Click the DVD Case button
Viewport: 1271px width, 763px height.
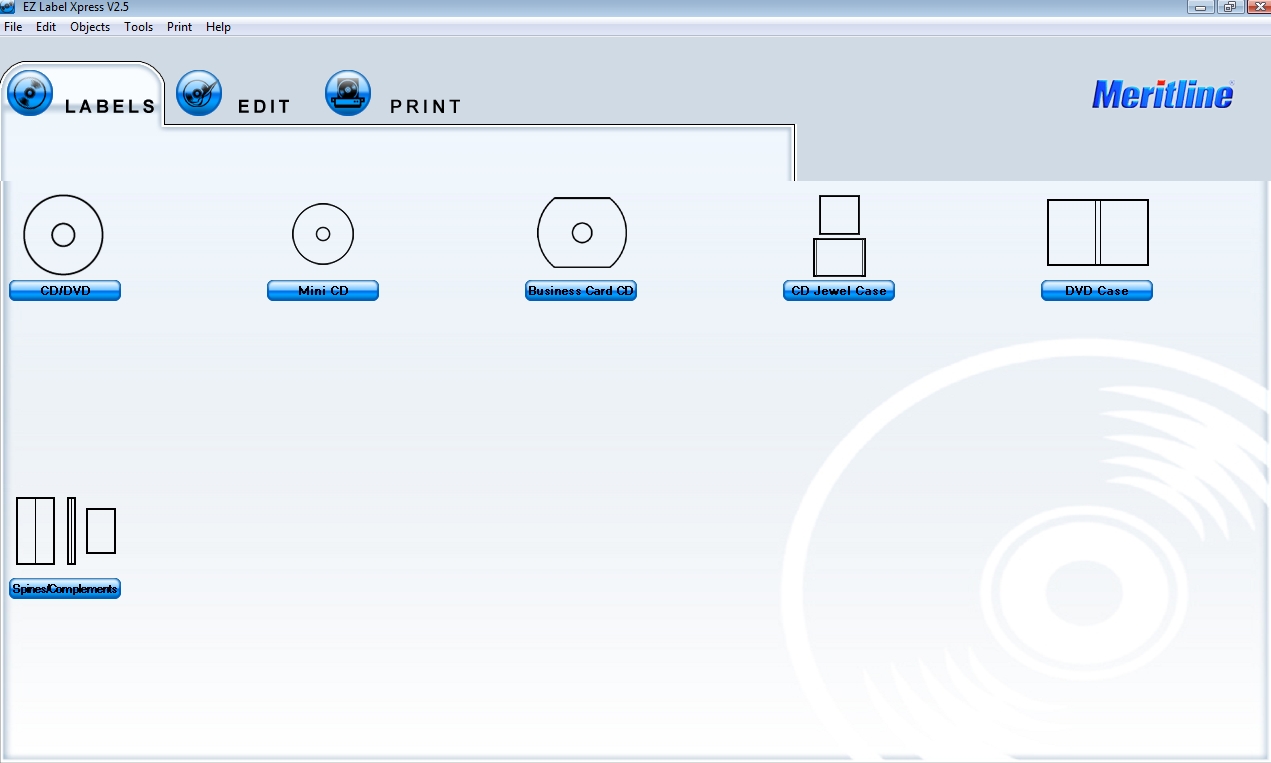[1096, 290]
